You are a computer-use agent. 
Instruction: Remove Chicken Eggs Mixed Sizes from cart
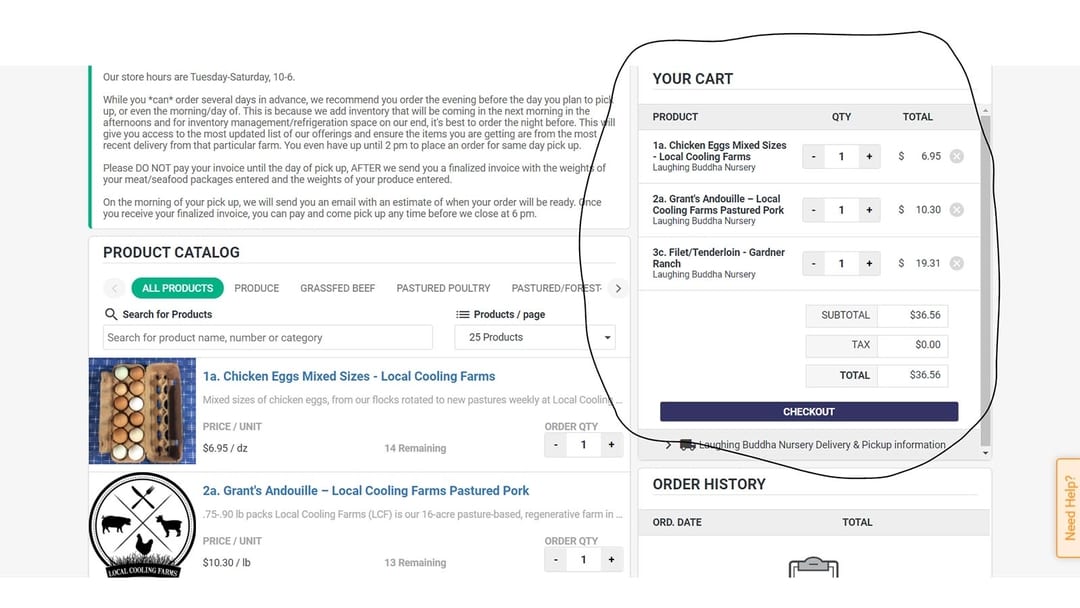point(957,156)
